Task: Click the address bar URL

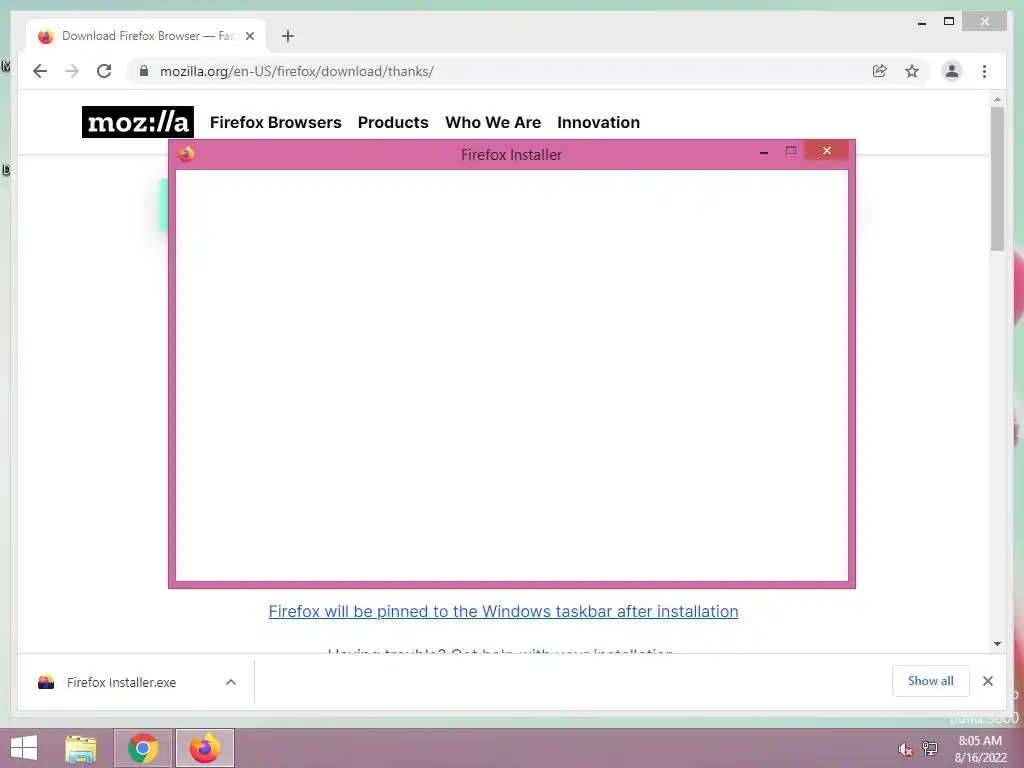Action: click(296, 71)
